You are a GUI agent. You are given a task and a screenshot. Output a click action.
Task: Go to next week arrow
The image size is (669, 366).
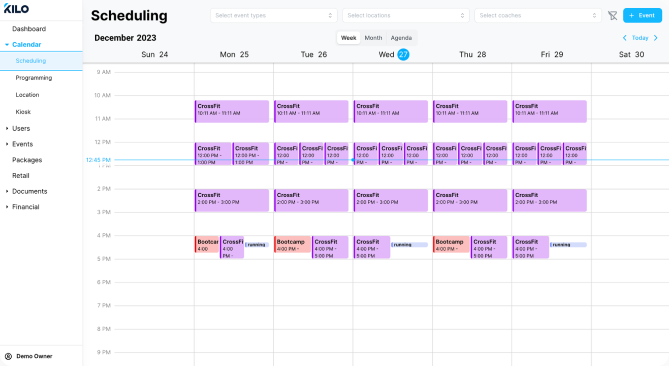[656, 38]
